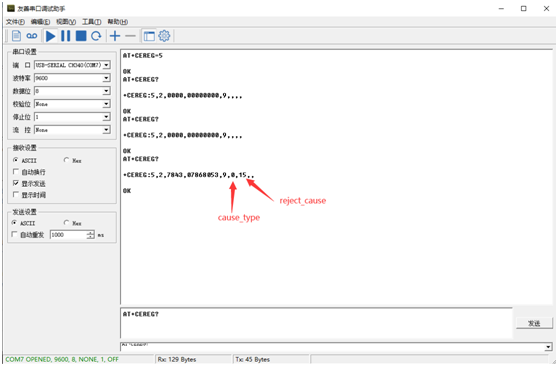Viewport: 558px width, 366px height.
Task: Click the AT+CEREG=5 line in receive log
Action: (x=143, y=56)
